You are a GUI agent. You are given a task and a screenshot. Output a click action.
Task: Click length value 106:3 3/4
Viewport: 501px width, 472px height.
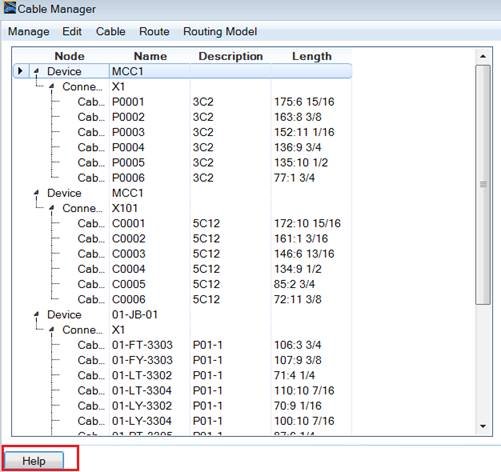[x=298, y=345]
